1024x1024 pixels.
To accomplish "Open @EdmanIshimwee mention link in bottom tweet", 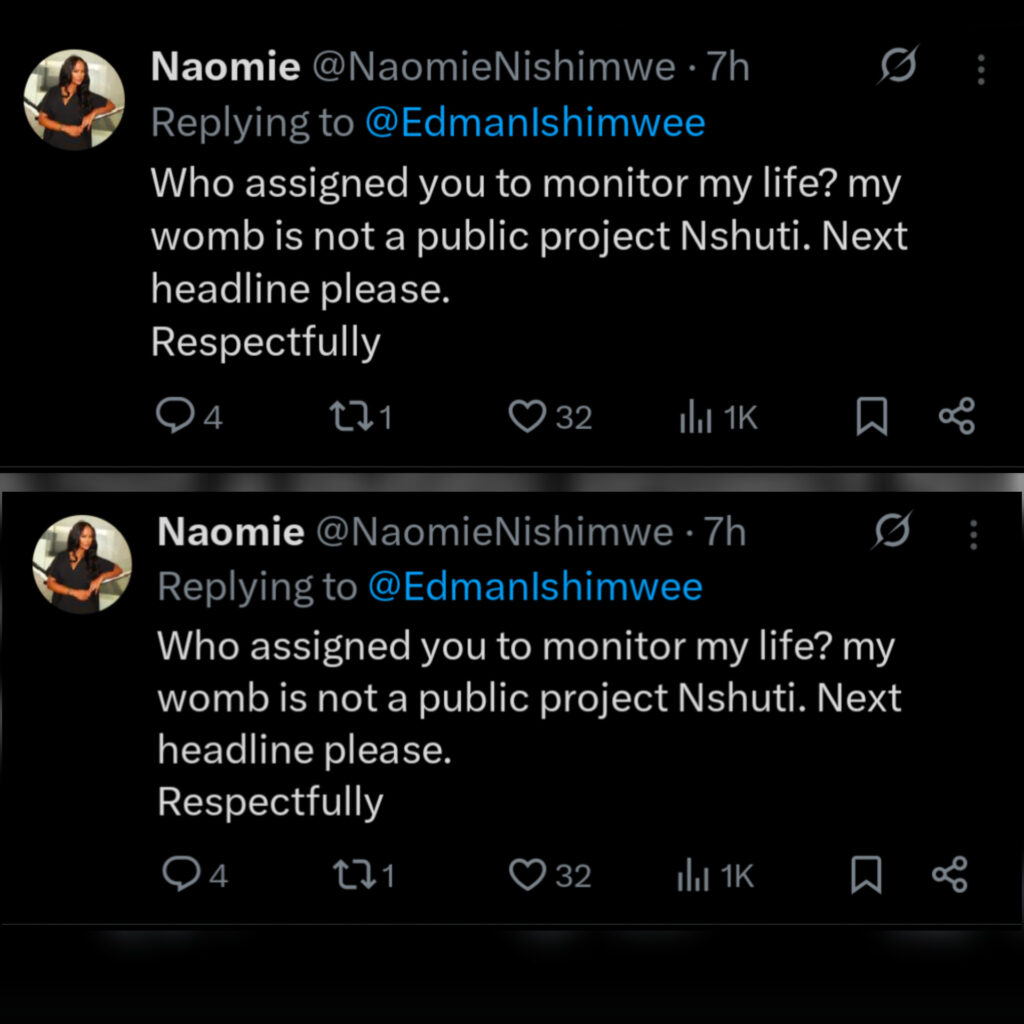I will coord(535,586).
